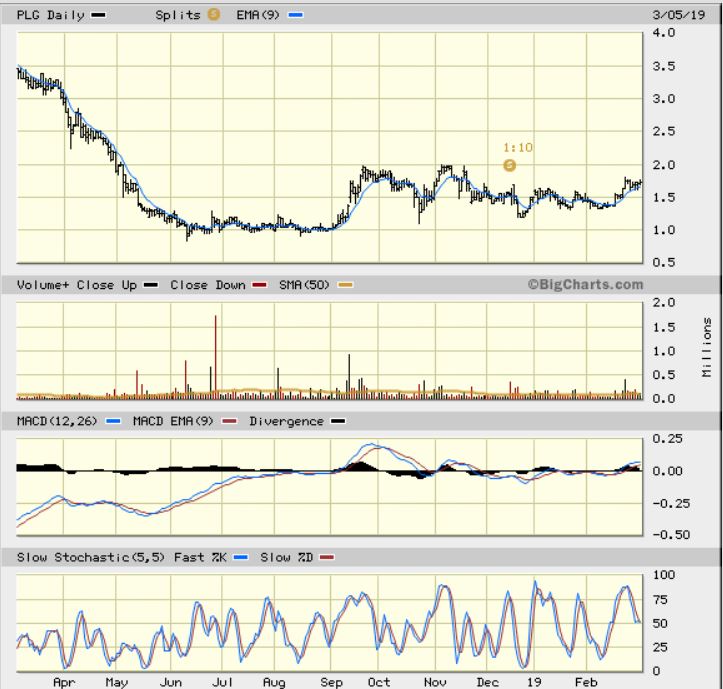Click the '2.5' price axis value
The height and width of the screenshot is (689, 723).
pos(664,131)
